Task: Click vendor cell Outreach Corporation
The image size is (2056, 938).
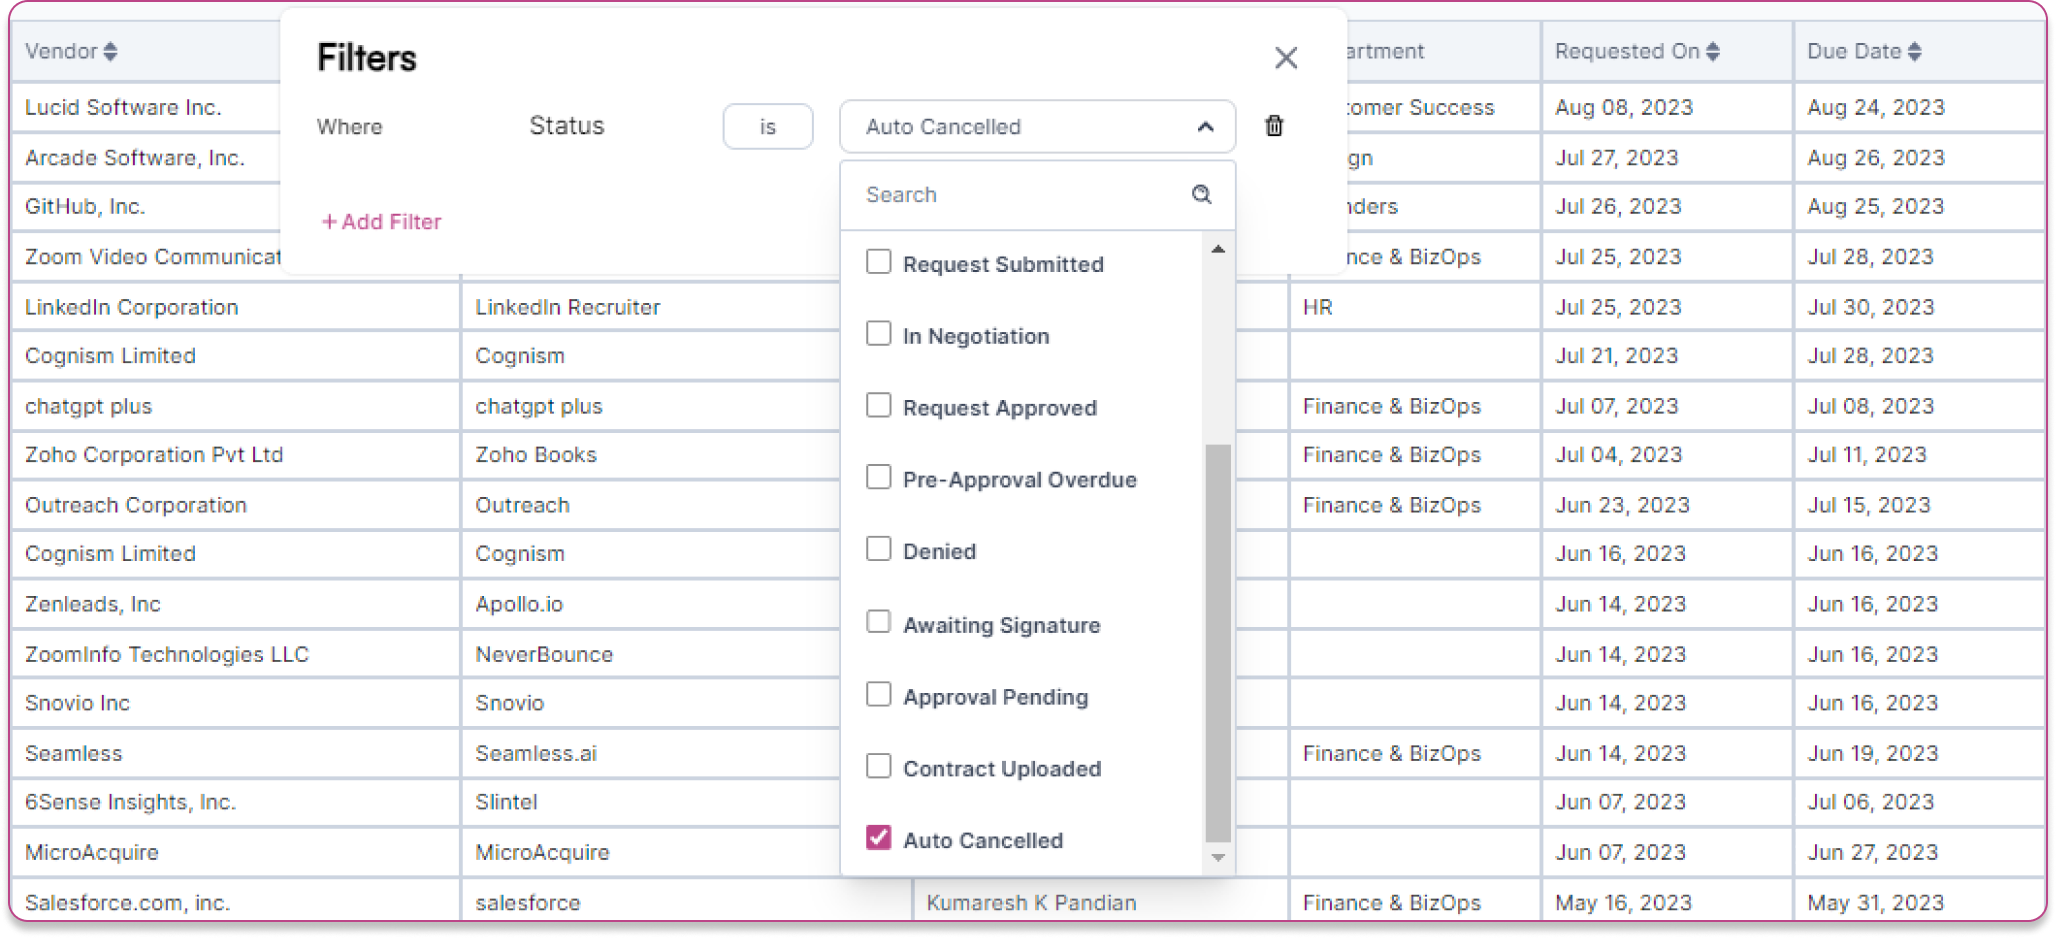Action: pyautogui.click(x=136, y=505)
